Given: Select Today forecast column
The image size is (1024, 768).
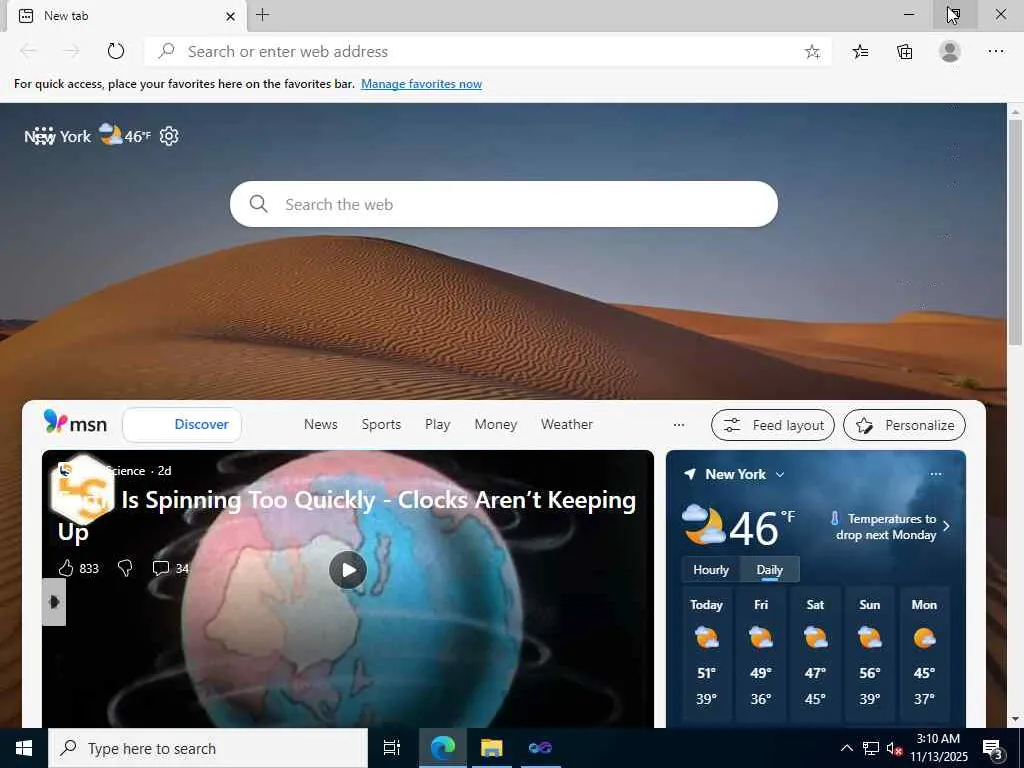Looking at the screenshot, I should pos(707,653).
